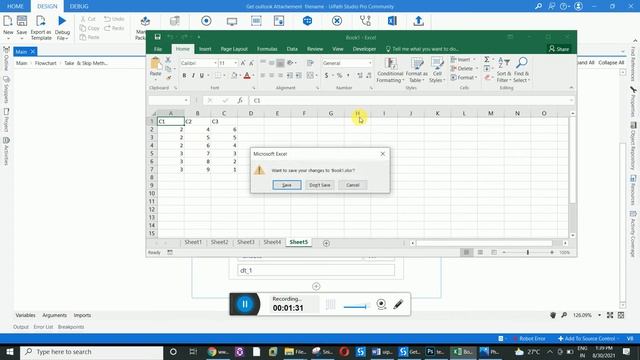Toggle Bold formatting in Excel
This screenshot has width=640, height=360.
(x=184, y=76)
